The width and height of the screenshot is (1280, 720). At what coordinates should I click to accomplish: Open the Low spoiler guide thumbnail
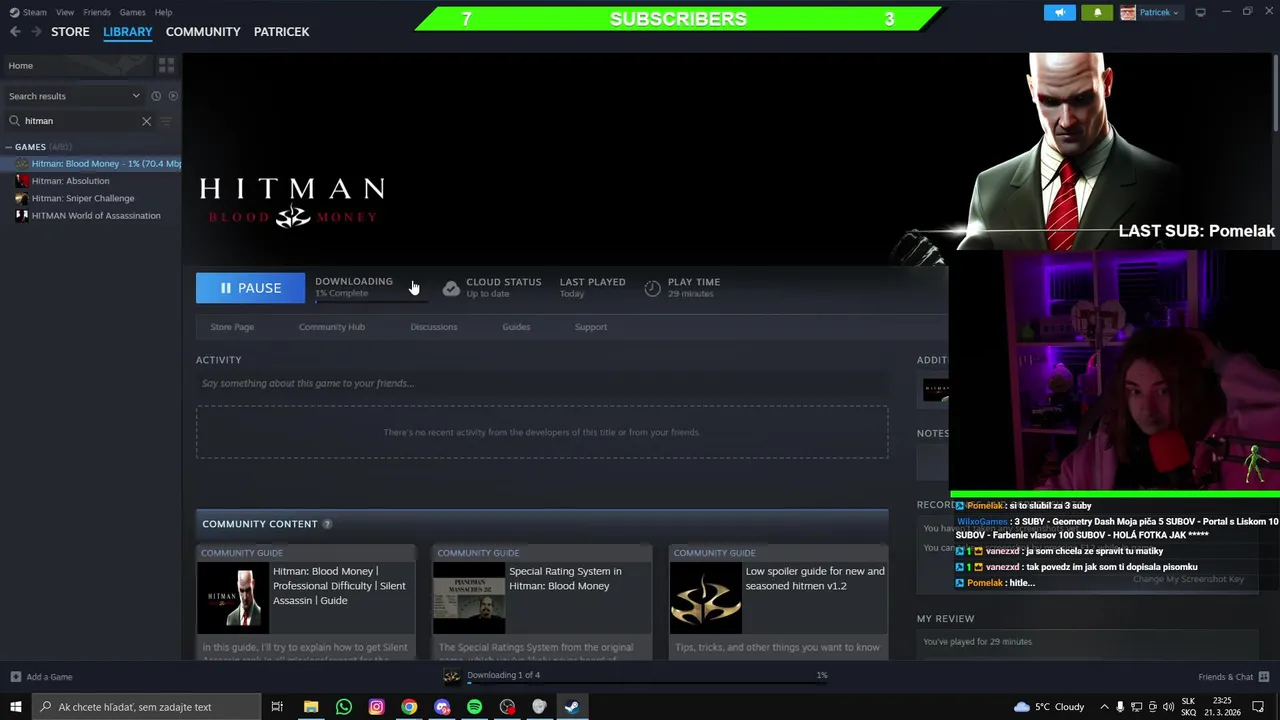(705, 597)
